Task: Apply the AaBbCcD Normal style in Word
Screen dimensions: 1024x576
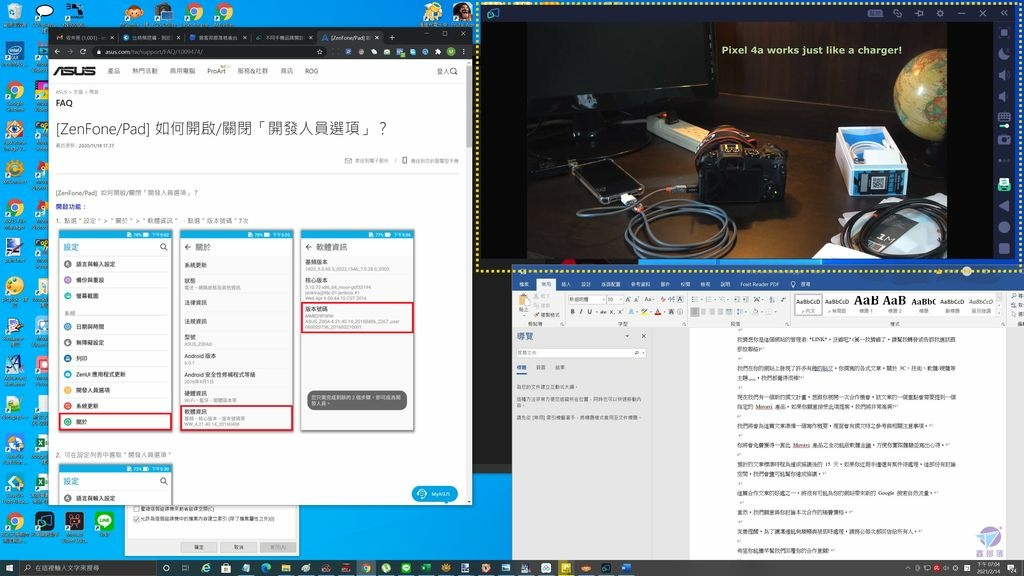Action: pyautogui.click(x=808, y=304)
